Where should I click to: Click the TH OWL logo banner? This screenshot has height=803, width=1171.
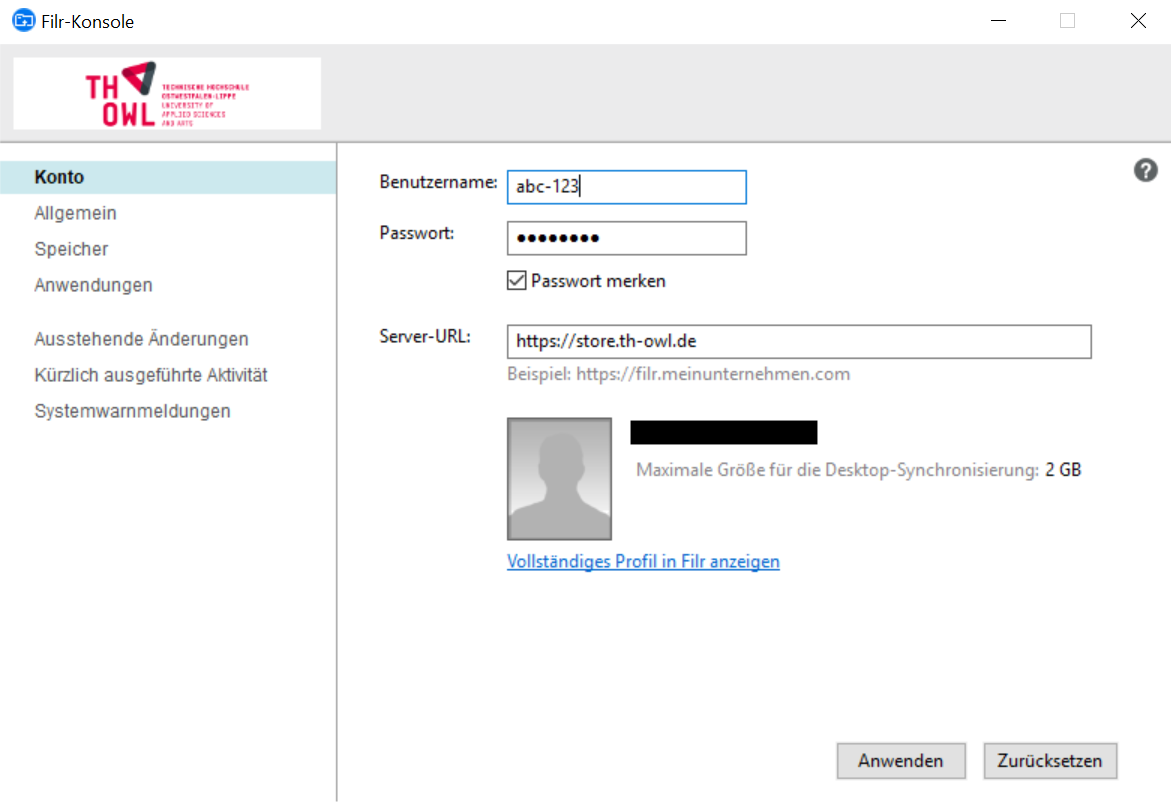(x=167, y=93)
